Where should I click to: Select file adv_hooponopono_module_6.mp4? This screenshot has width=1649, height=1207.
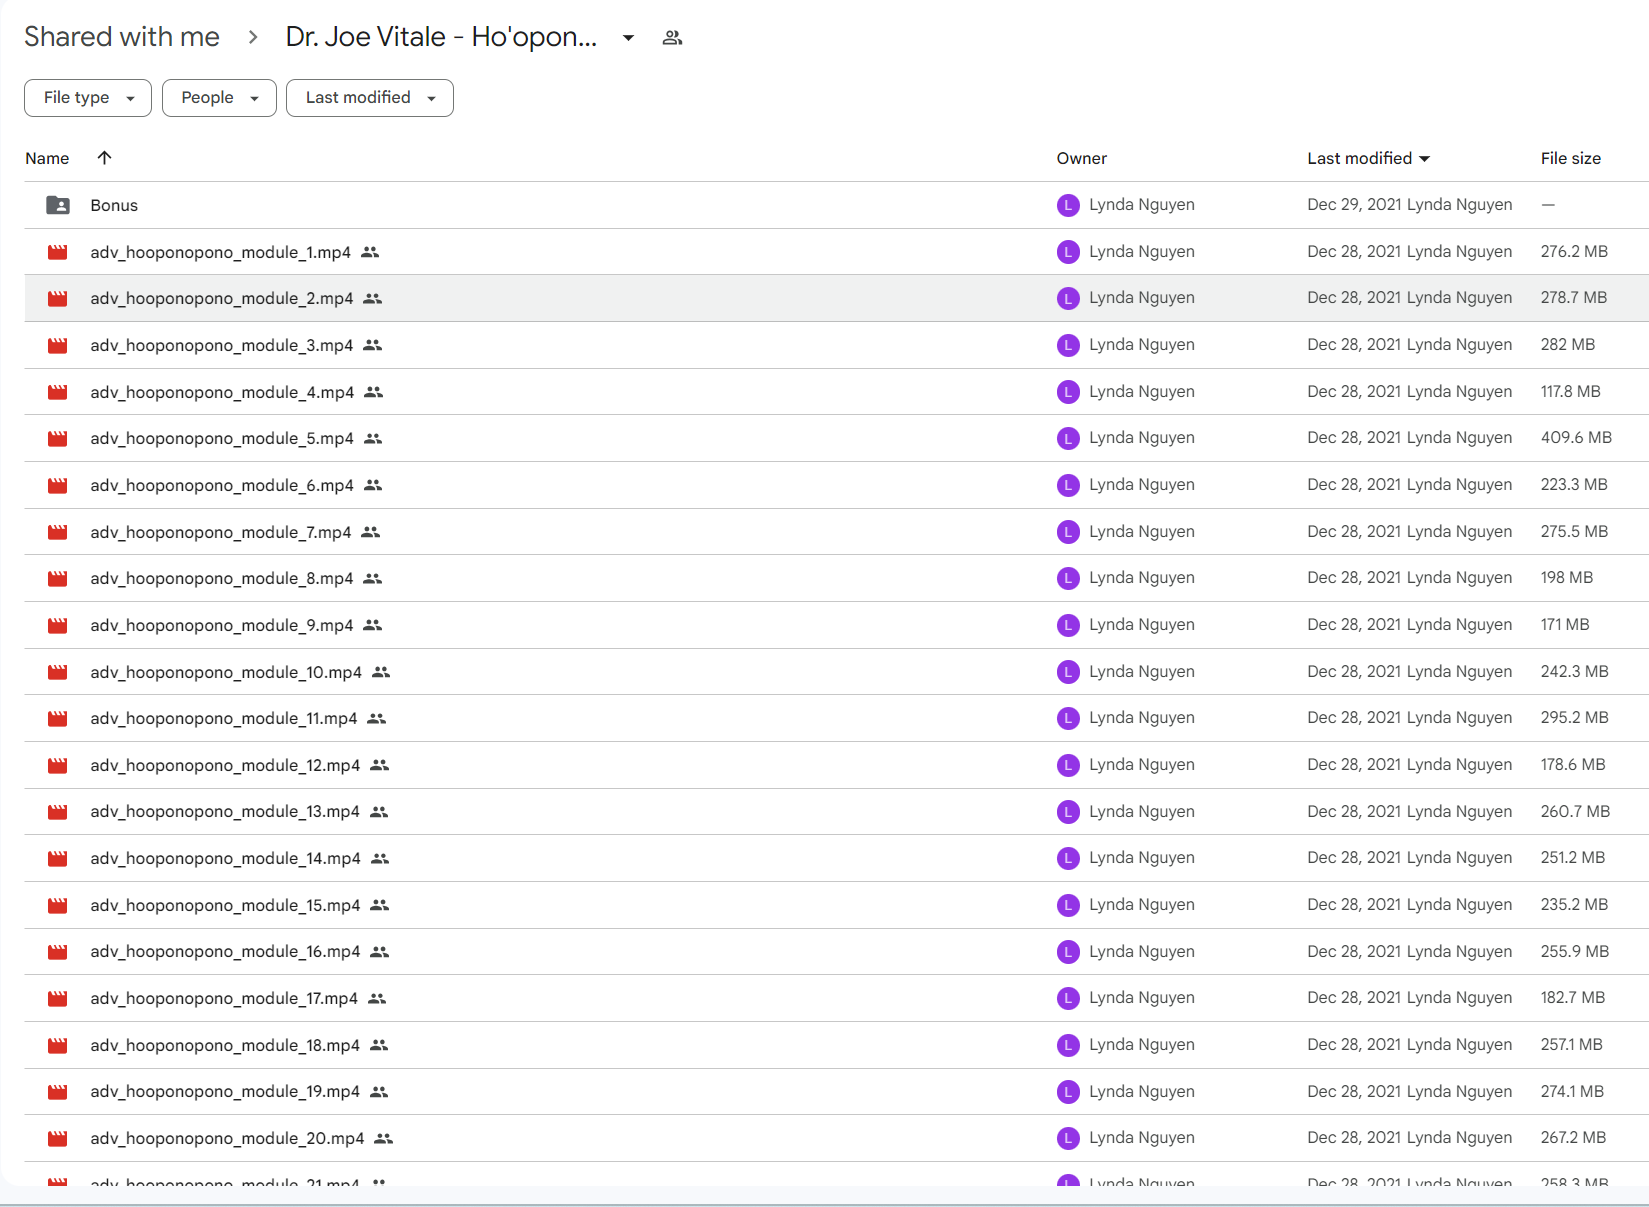tap(222, 485)
